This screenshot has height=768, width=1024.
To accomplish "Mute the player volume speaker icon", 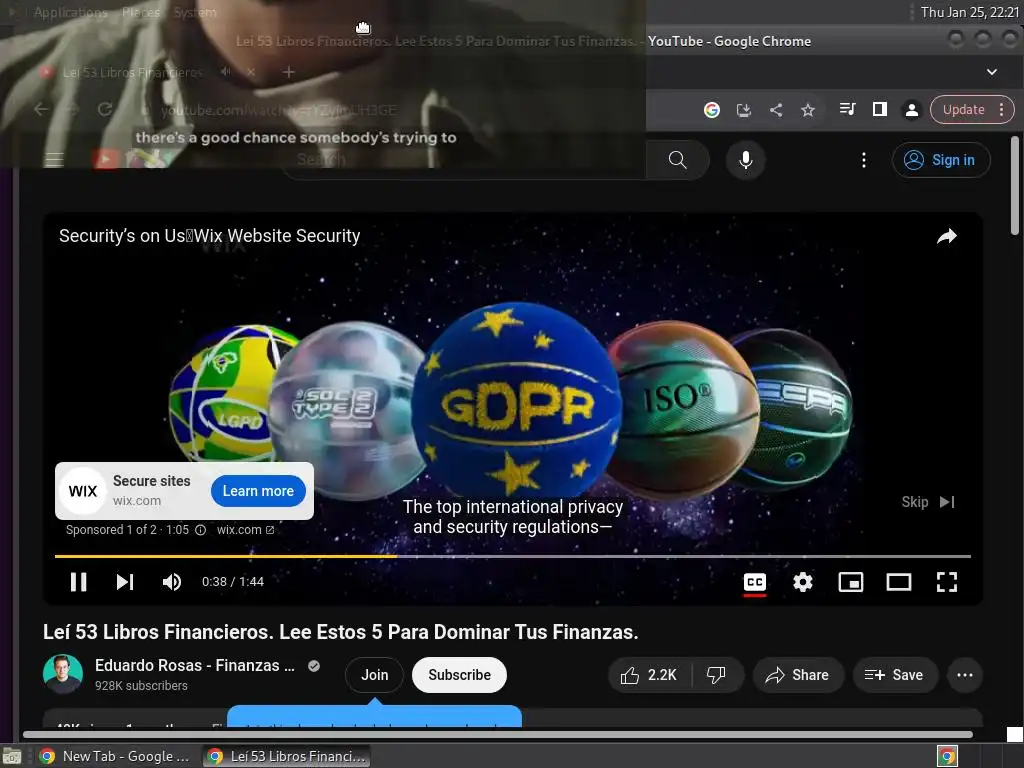I will pos(171,581).
